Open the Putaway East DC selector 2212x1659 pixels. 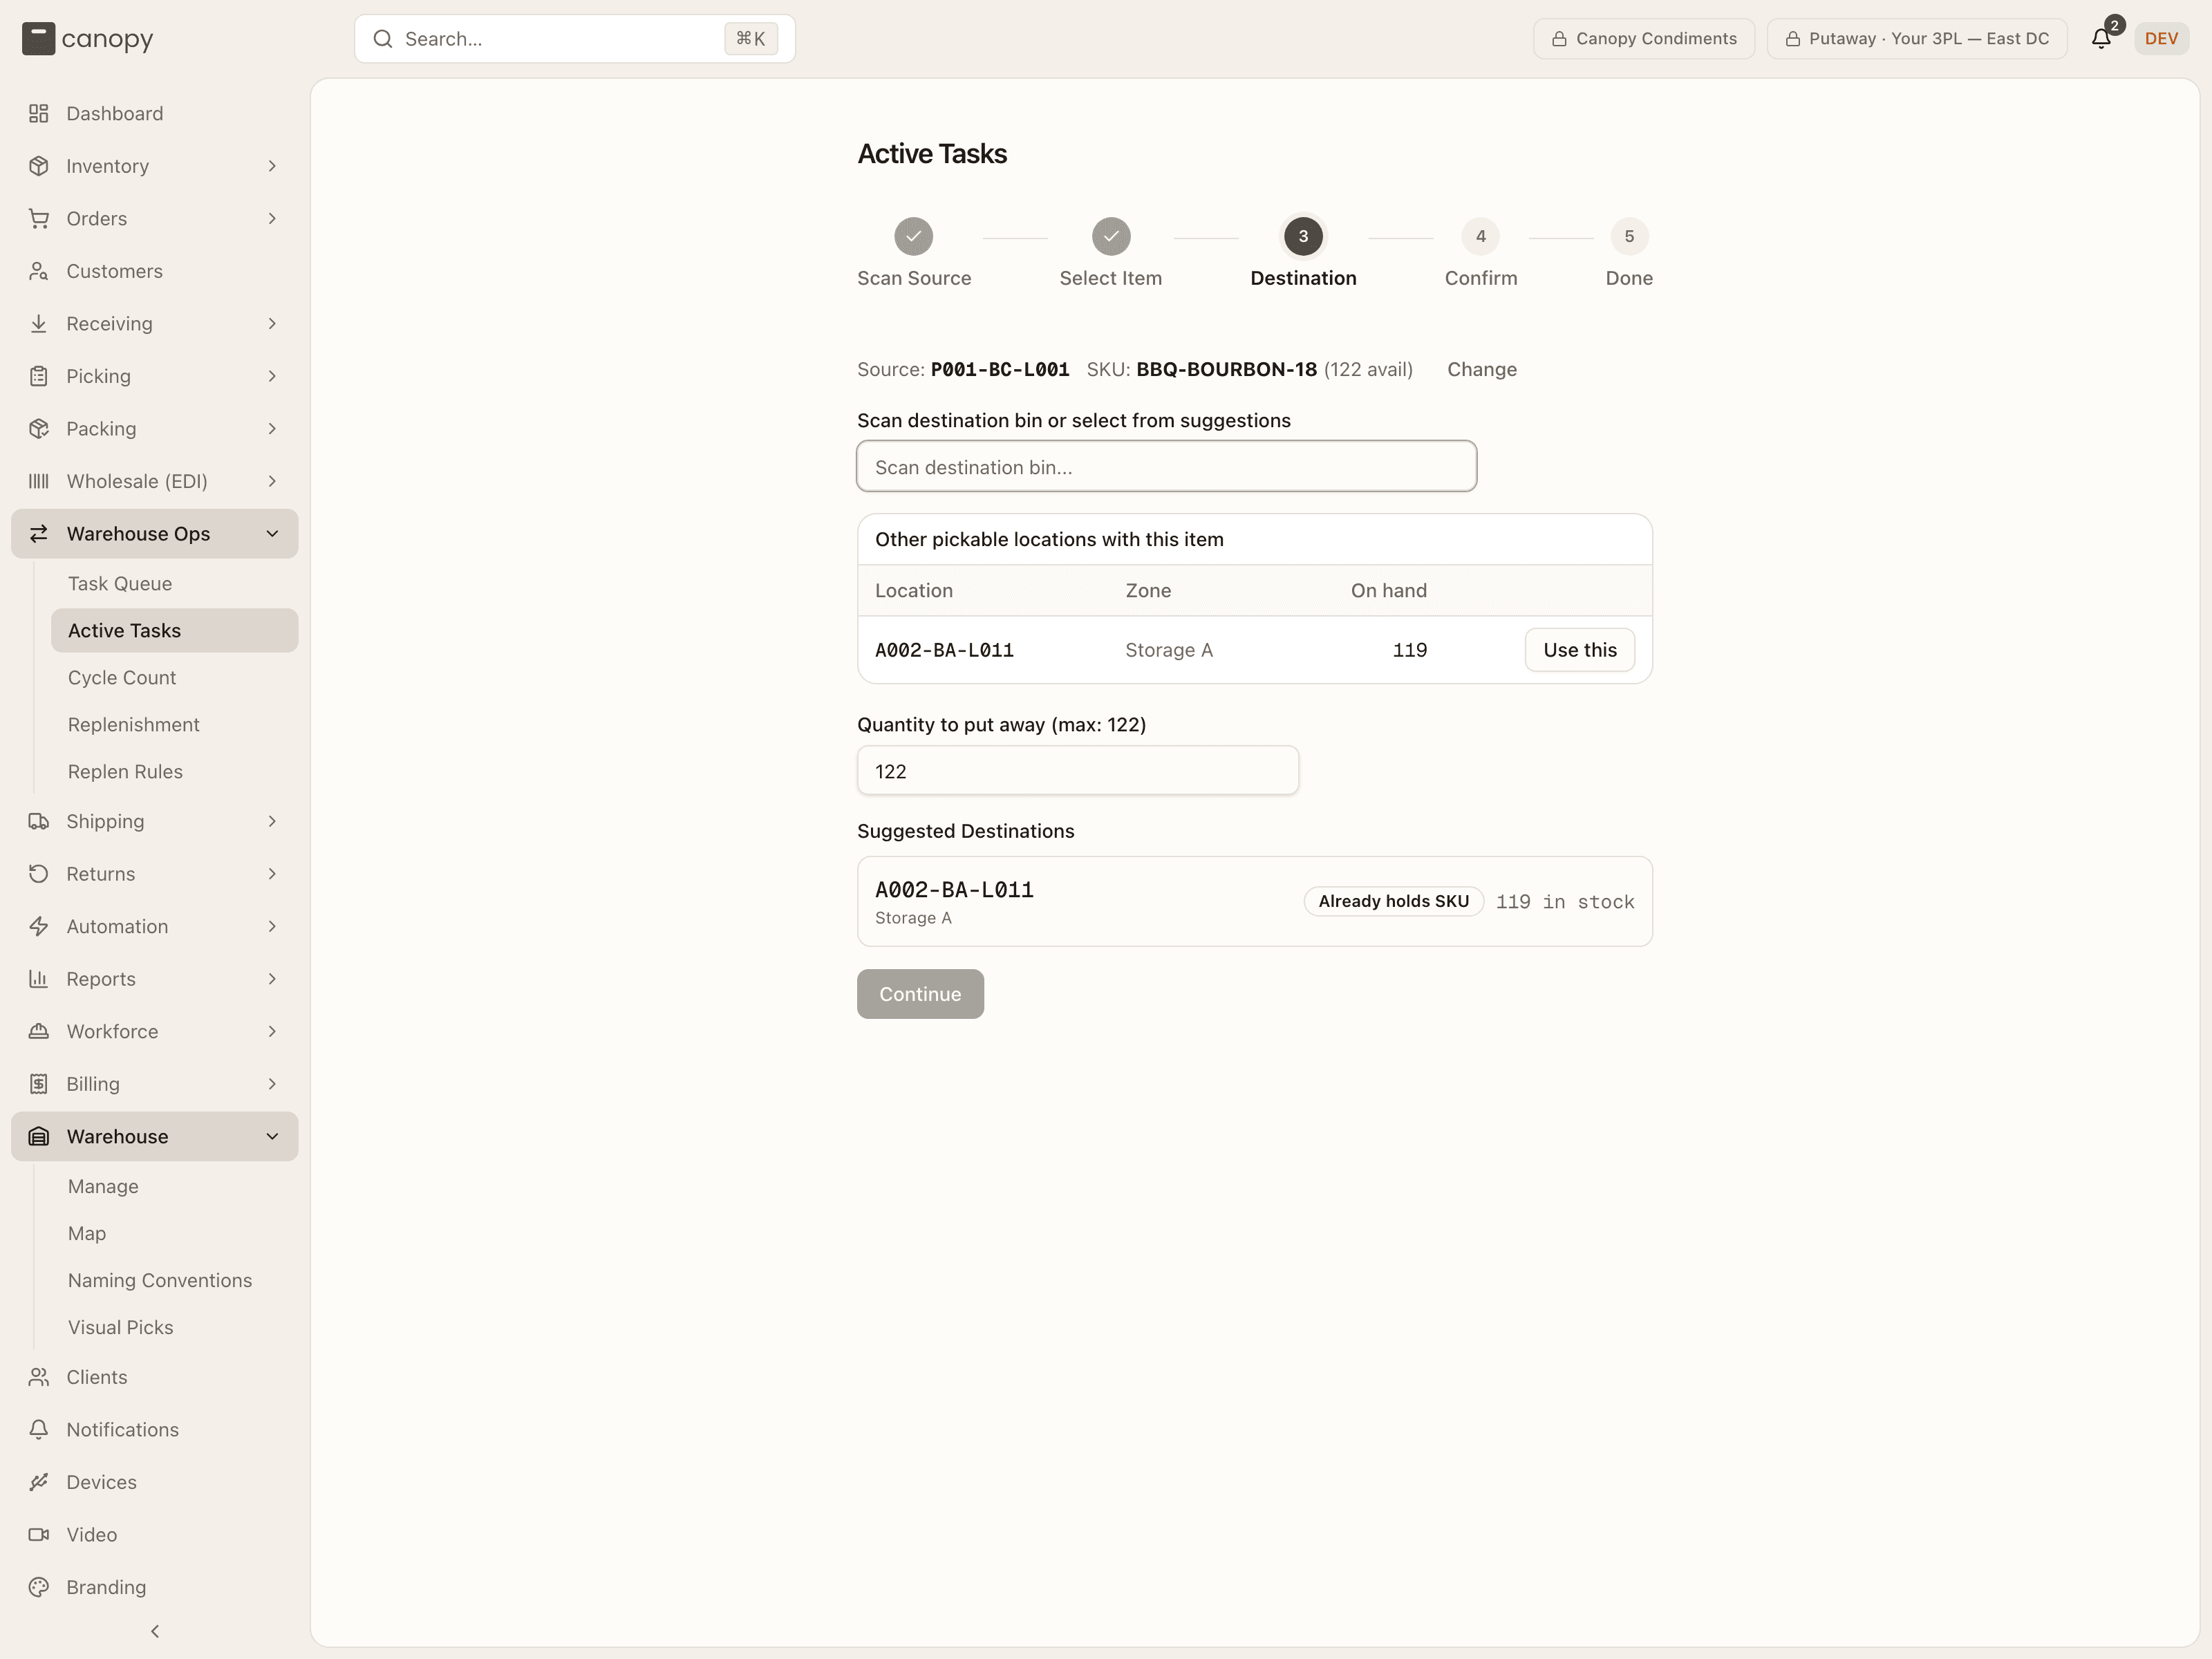pos(1916,39)
